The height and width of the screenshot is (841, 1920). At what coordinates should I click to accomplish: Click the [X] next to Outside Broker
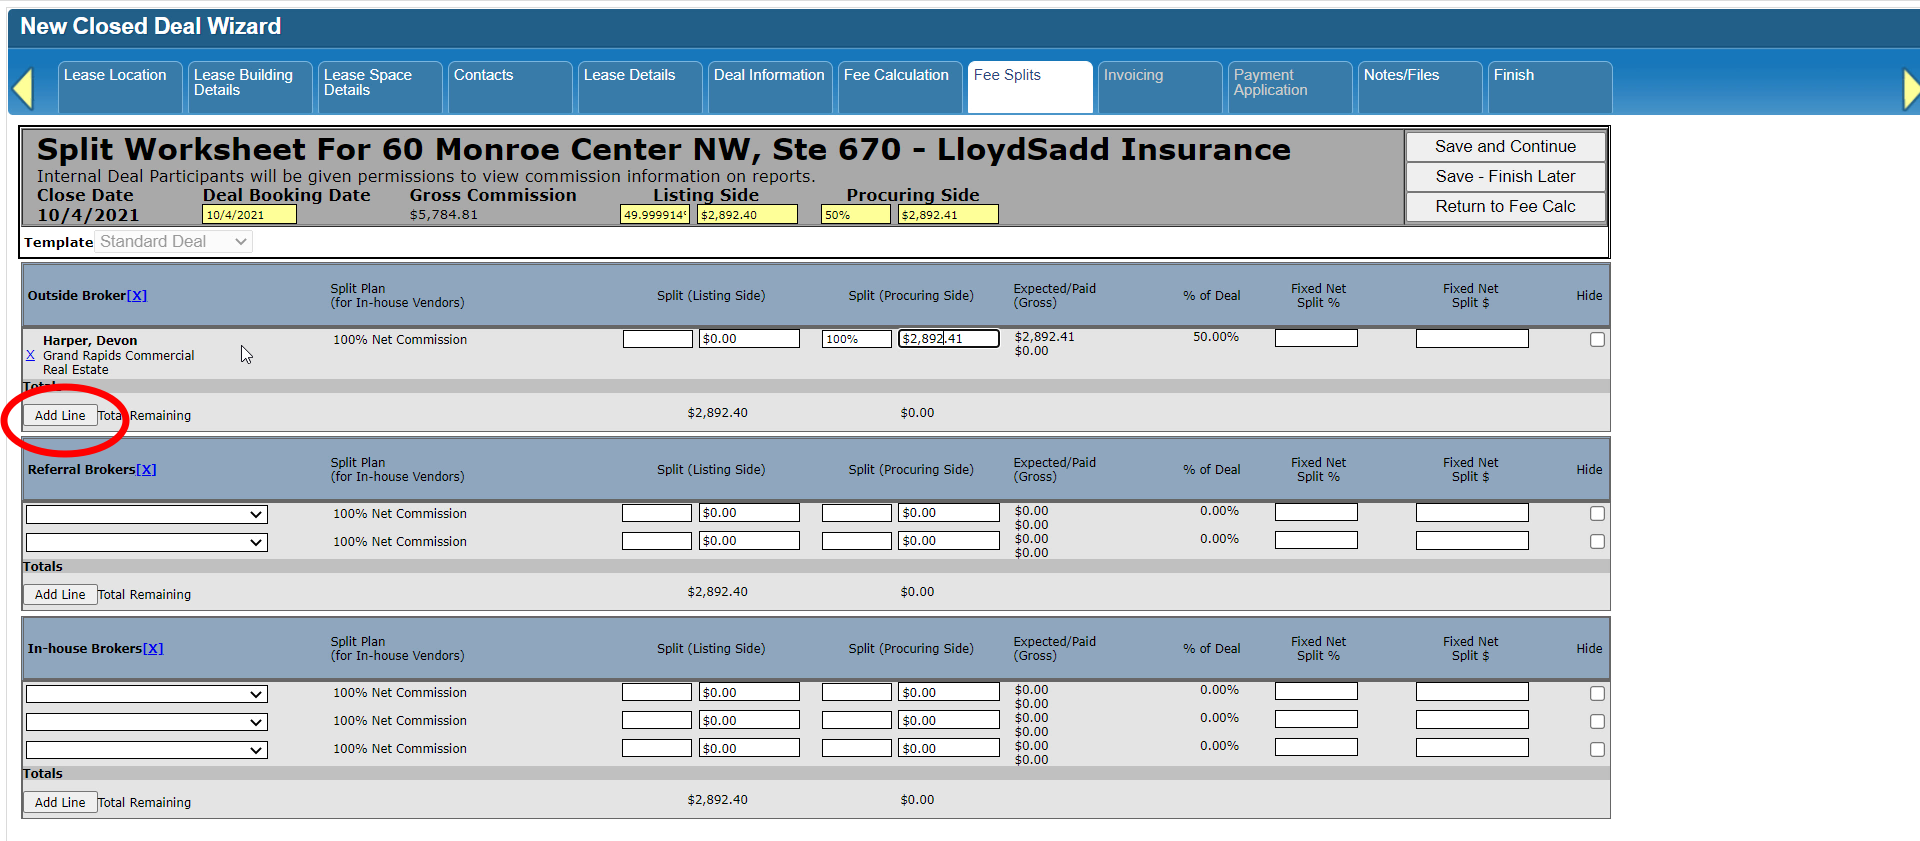pos(137,296)
